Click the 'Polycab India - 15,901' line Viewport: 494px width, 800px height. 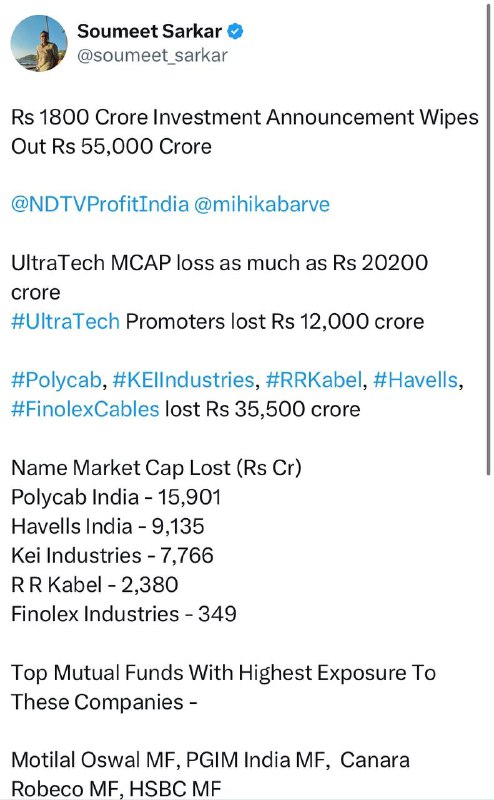[x=116, y=497]
